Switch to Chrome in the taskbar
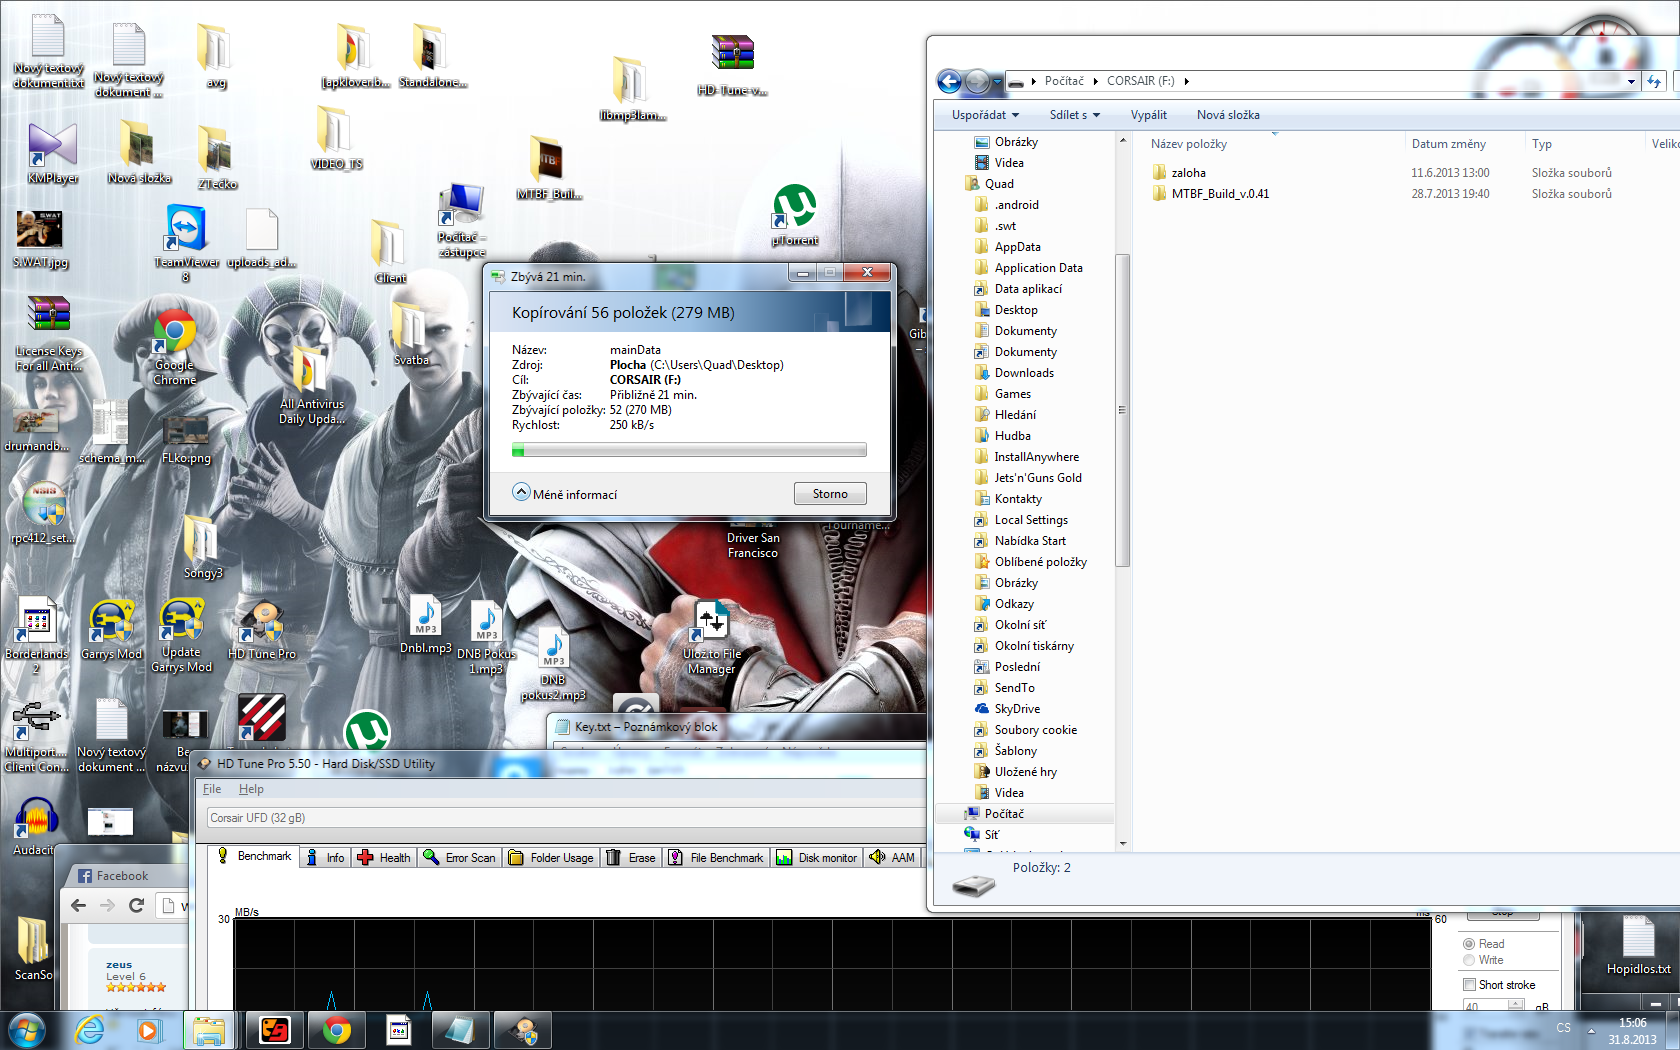 pyautogui.click(x=337, y=1030)
